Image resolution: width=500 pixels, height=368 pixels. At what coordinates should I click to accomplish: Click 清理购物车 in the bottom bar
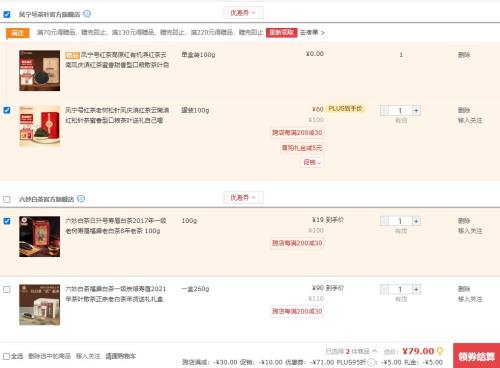coord(121,356)
